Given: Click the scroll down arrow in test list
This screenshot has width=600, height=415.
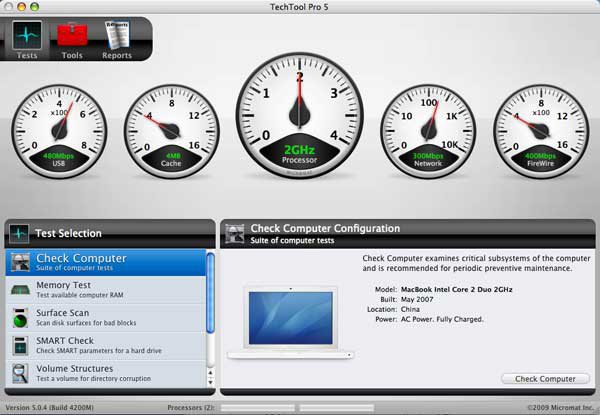Looking at the screenshot, I should click(210, 381).
